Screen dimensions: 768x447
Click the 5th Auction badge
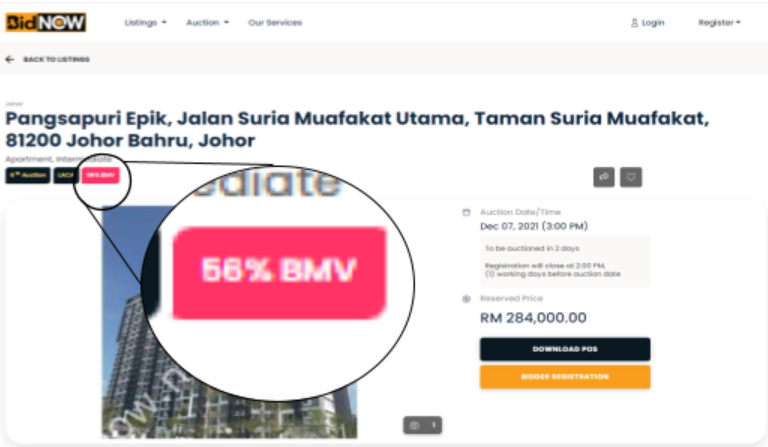[x=28, y=175]
